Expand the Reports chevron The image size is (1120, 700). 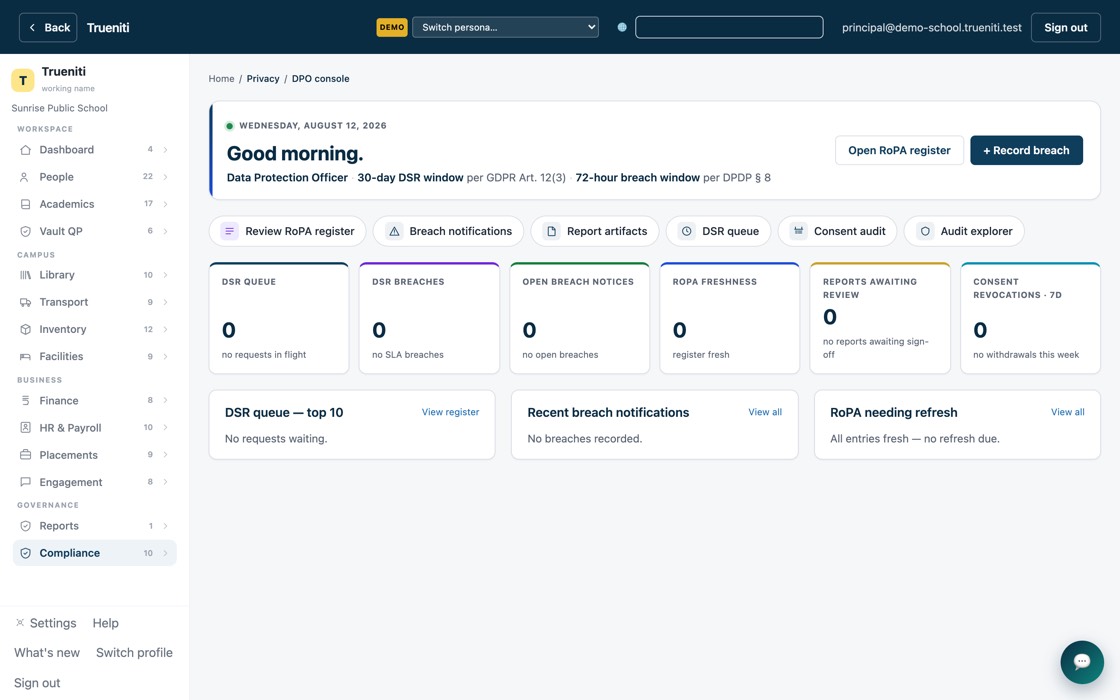(166, 526)
